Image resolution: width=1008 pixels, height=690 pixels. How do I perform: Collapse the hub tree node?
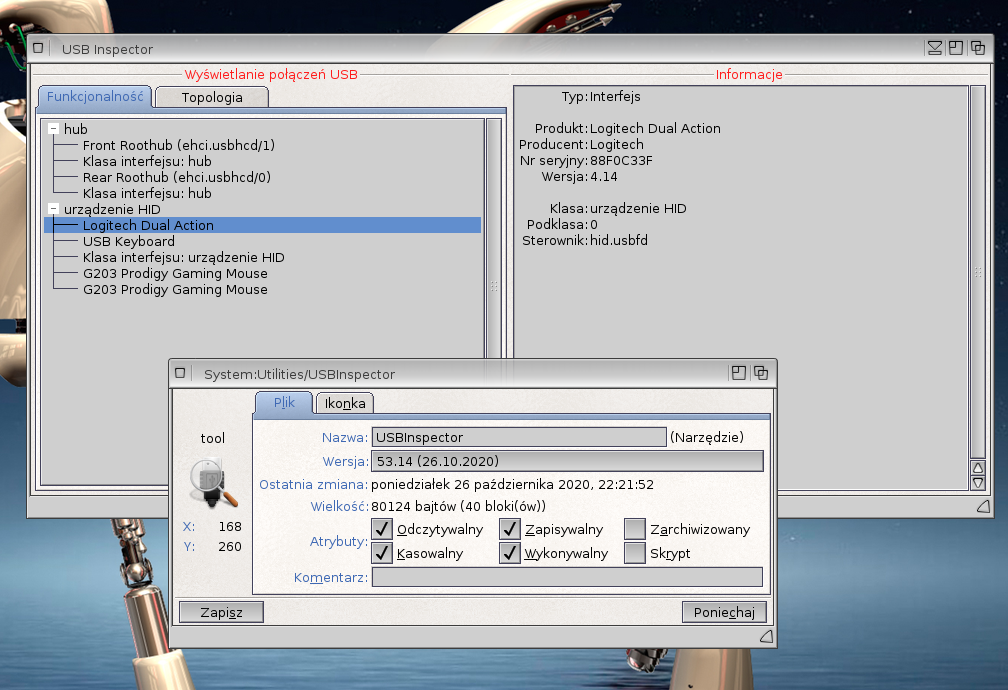54,129
